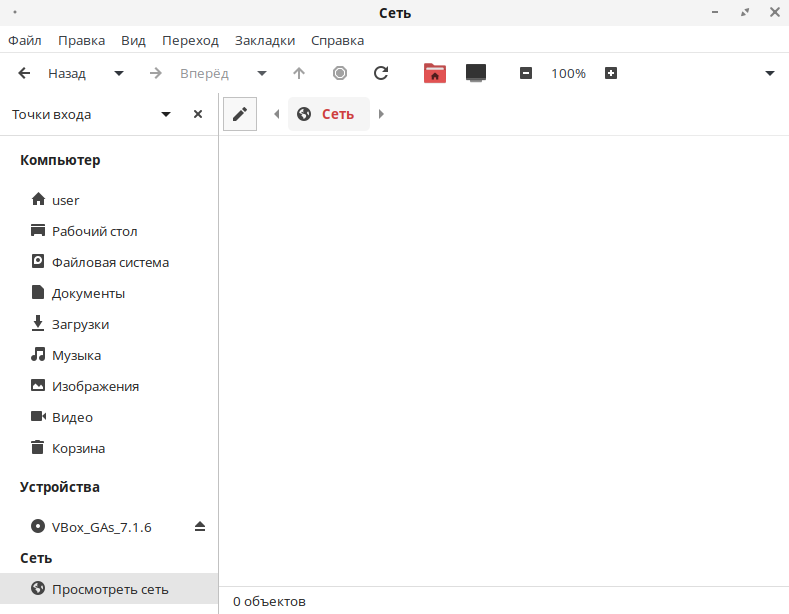Reload the current location

381,73
